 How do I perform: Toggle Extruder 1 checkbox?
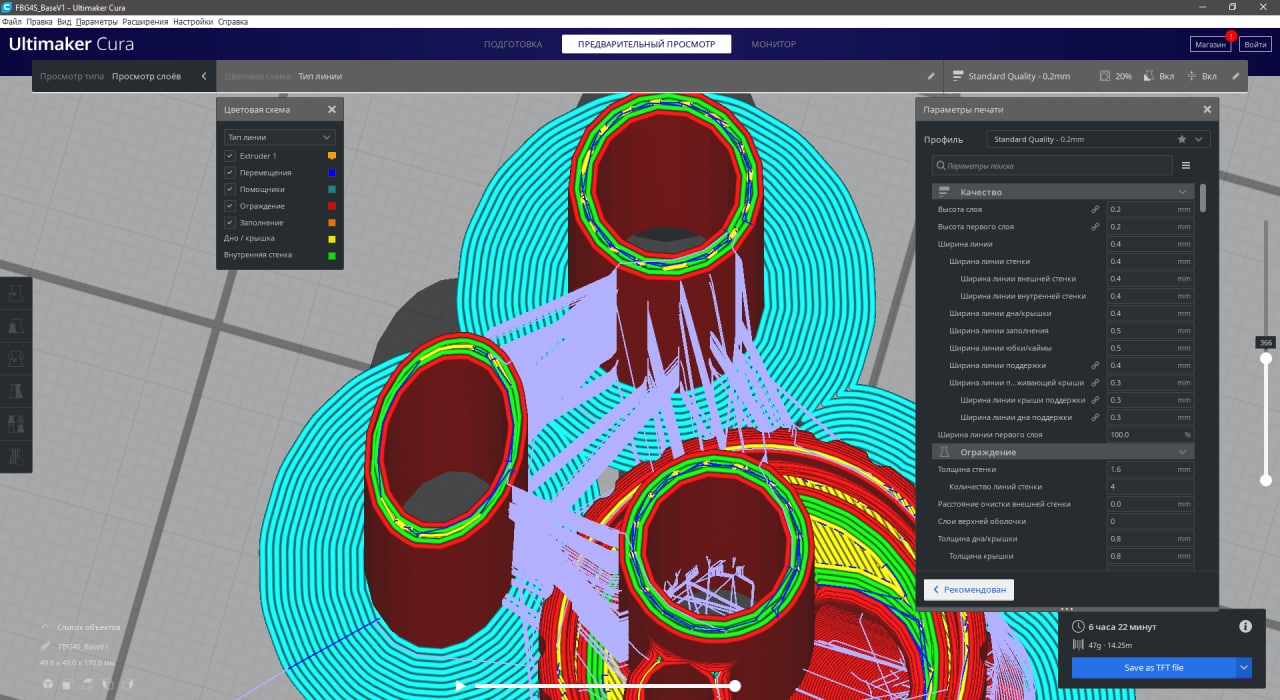[230, 156]
